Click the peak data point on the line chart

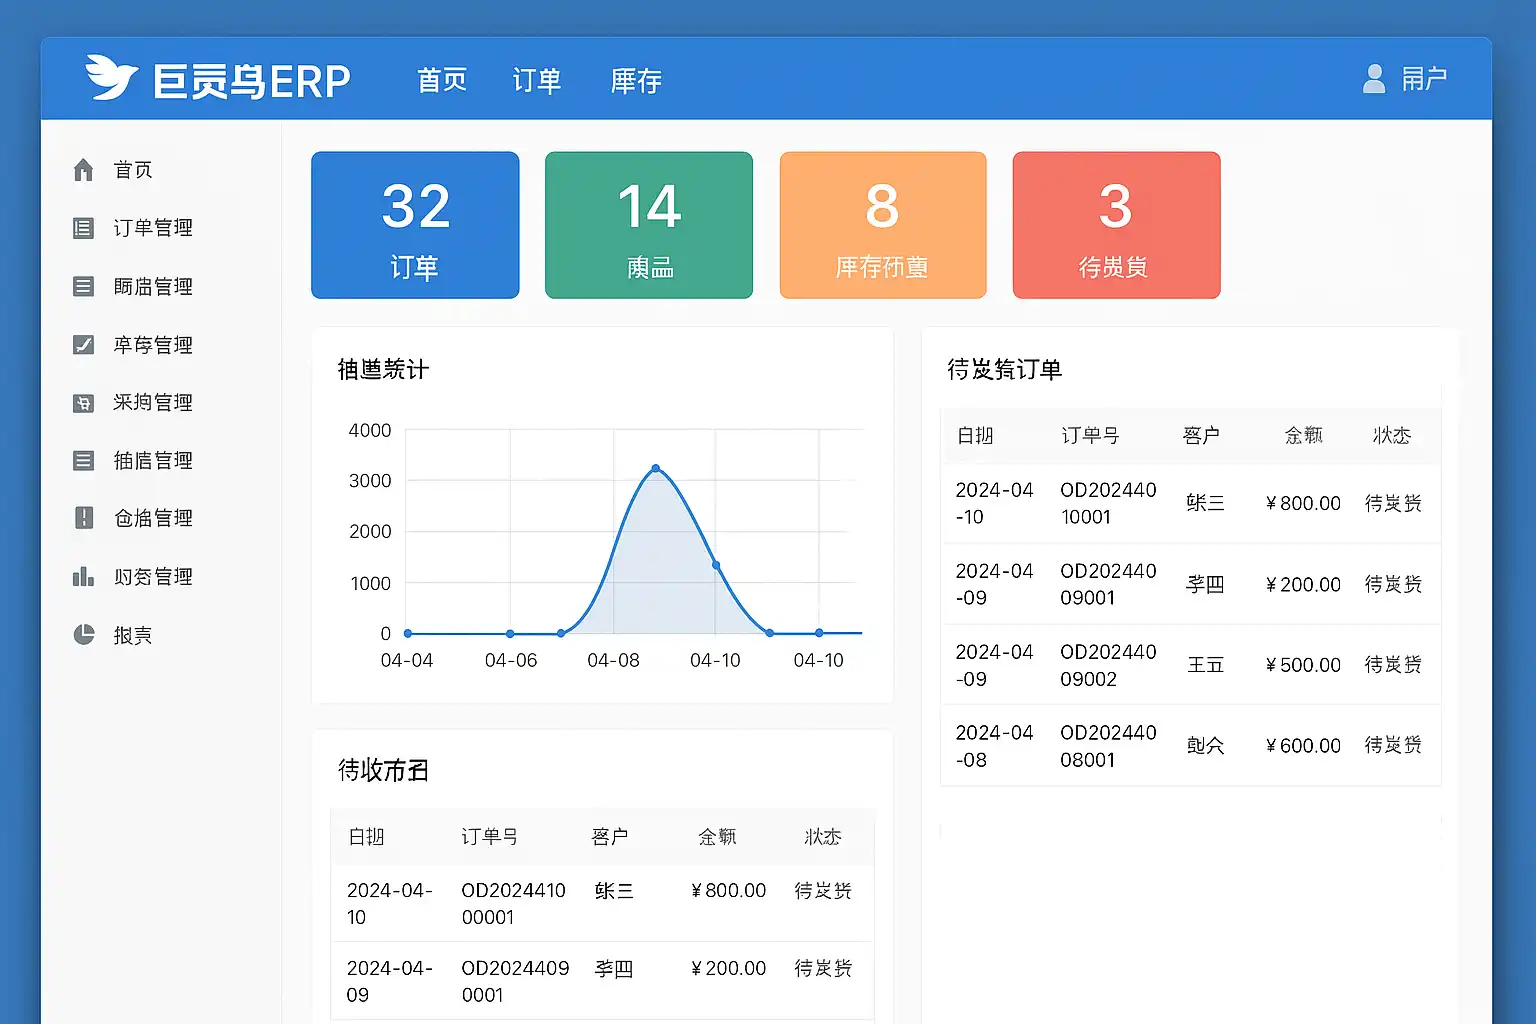[656, 468]
